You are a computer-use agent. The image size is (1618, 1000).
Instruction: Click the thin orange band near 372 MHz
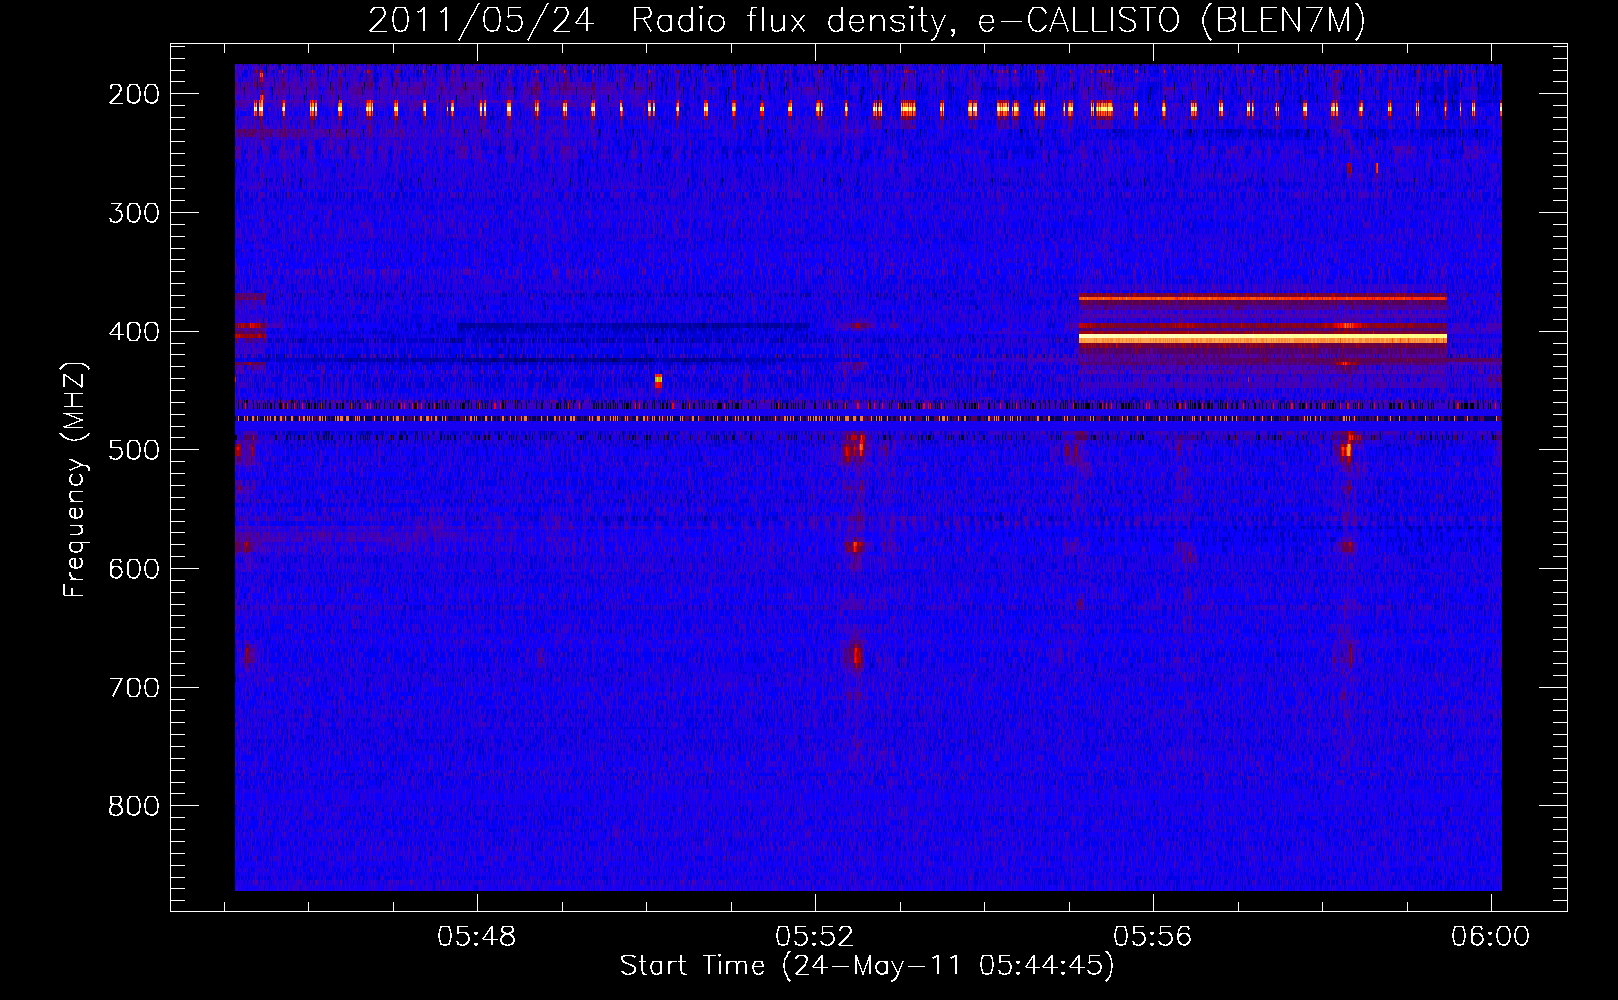click(x=1263, y=298)
